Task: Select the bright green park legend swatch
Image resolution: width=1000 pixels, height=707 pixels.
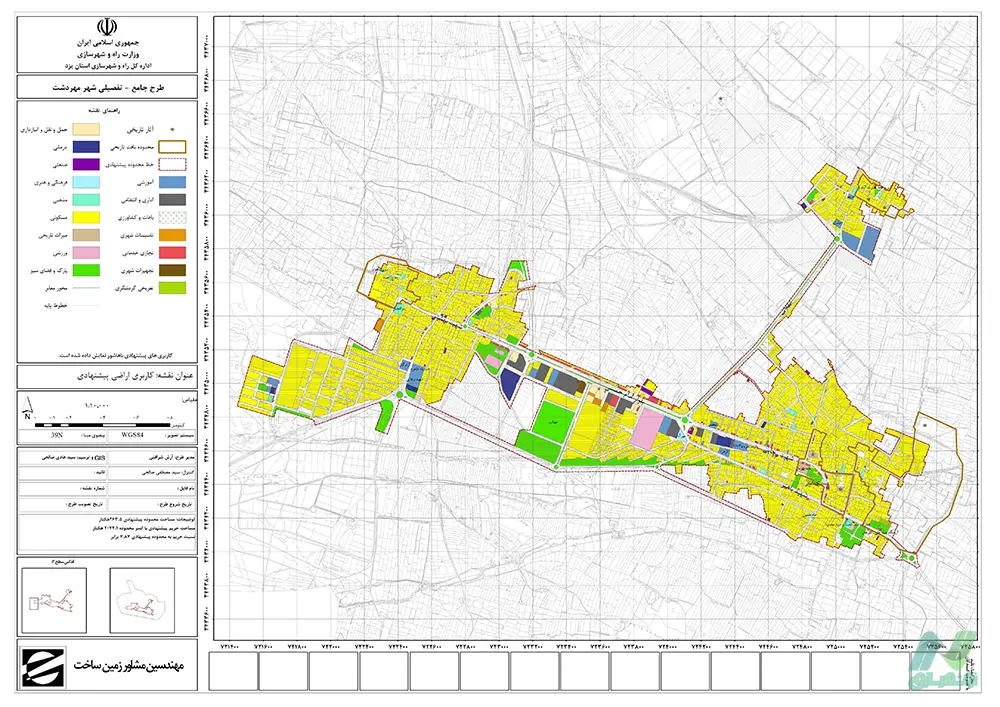Action: (x=86, y=270)
